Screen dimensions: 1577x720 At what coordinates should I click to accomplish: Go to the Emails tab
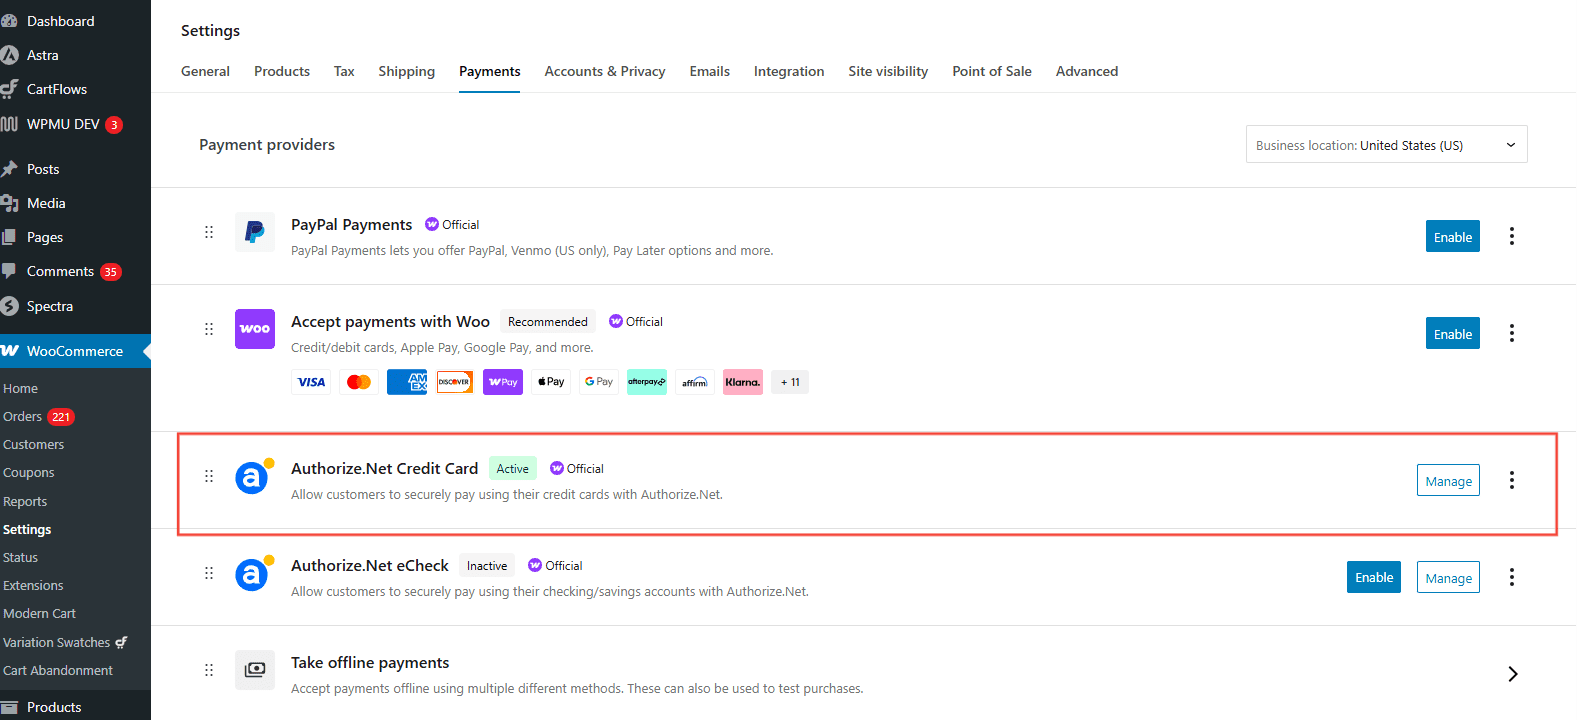709,71
